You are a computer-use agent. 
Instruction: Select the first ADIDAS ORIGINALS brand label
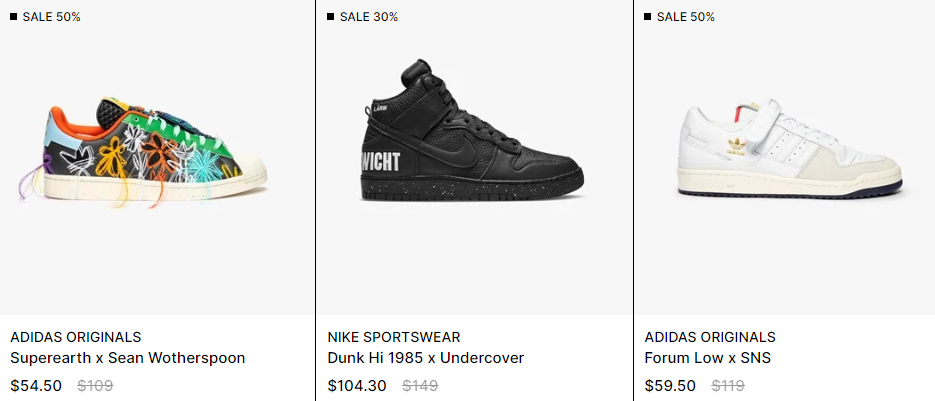click(76, 337)
